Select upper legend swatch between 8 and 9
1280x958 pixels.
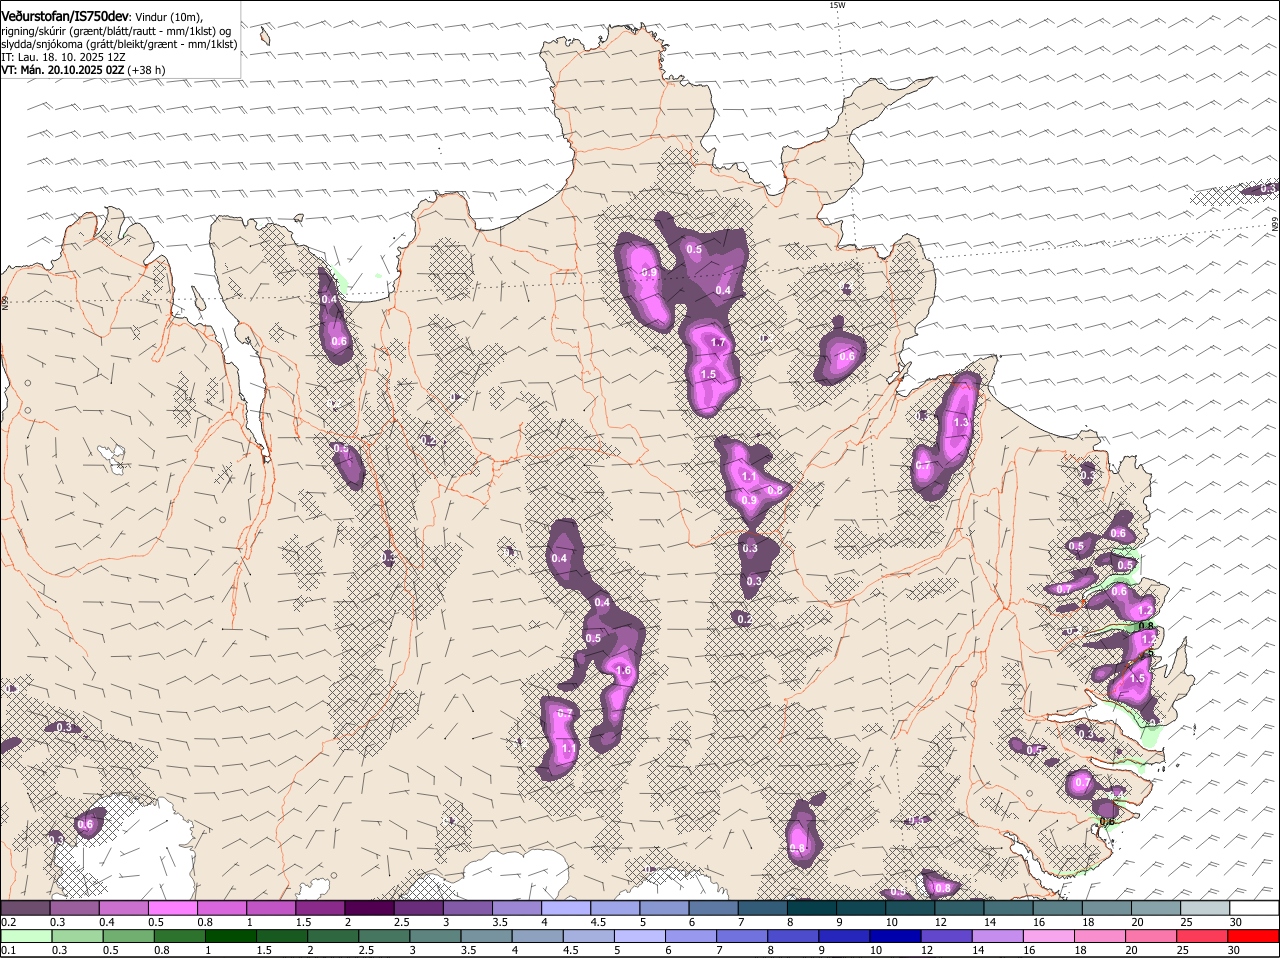click(x=810, y=908)
